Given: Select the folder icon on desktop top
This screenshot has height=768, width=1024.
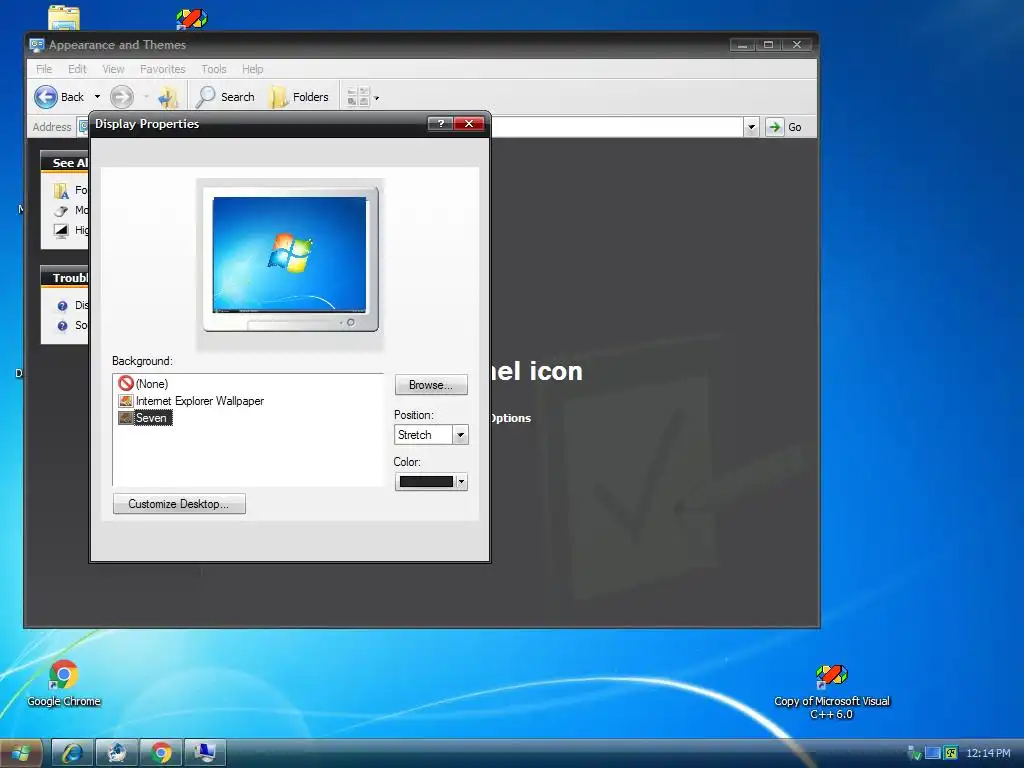Looking at the screenshot, I should tap(64, 18).
